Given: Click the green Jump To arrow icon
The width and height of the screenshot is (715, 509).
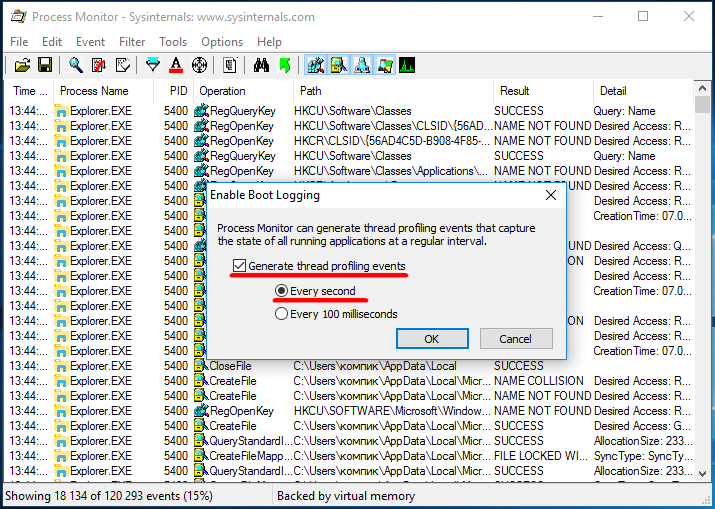Looking at the screenshot, I should [x=285, y=65].
